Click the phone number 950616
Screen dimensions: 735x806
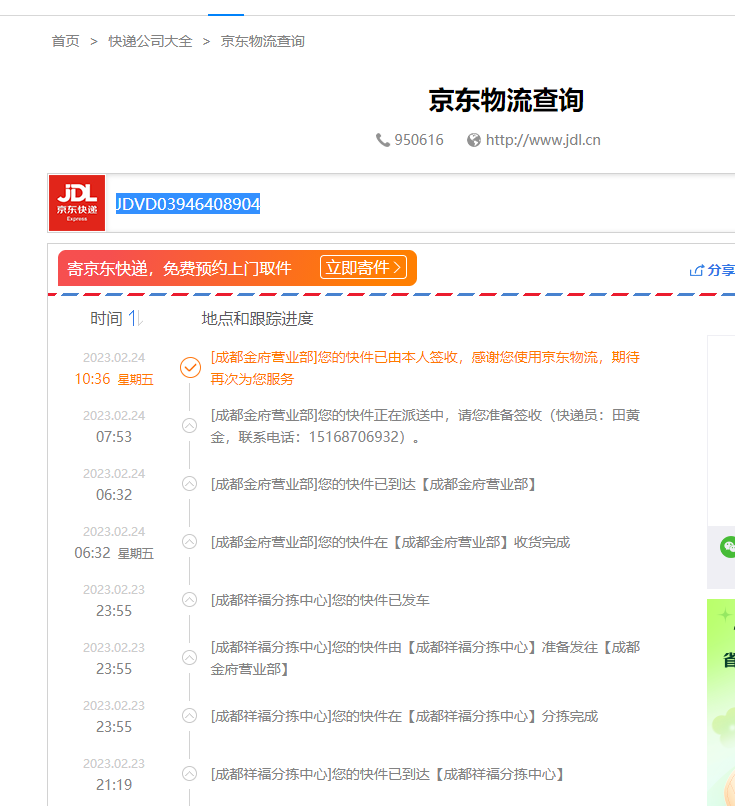tap(419, 140)
